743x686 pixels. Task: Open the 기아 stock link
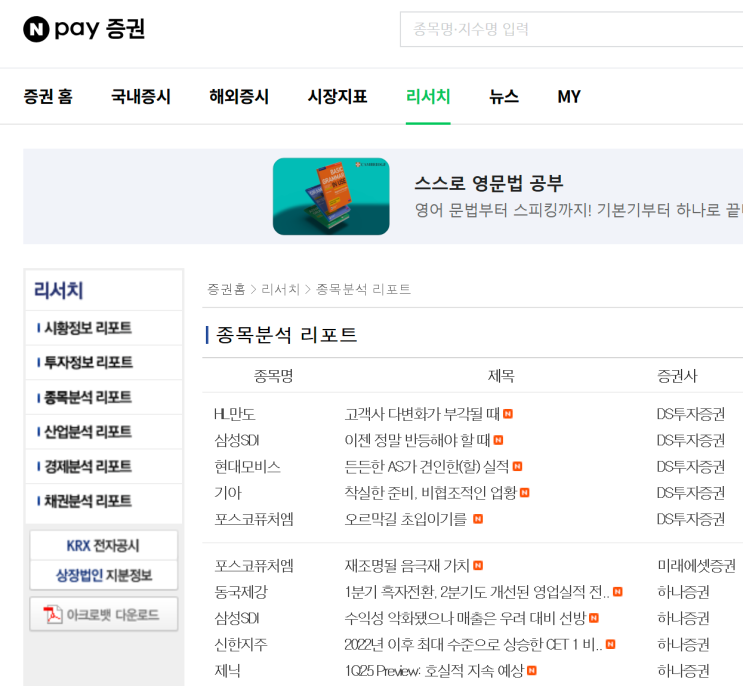point(228,493)
